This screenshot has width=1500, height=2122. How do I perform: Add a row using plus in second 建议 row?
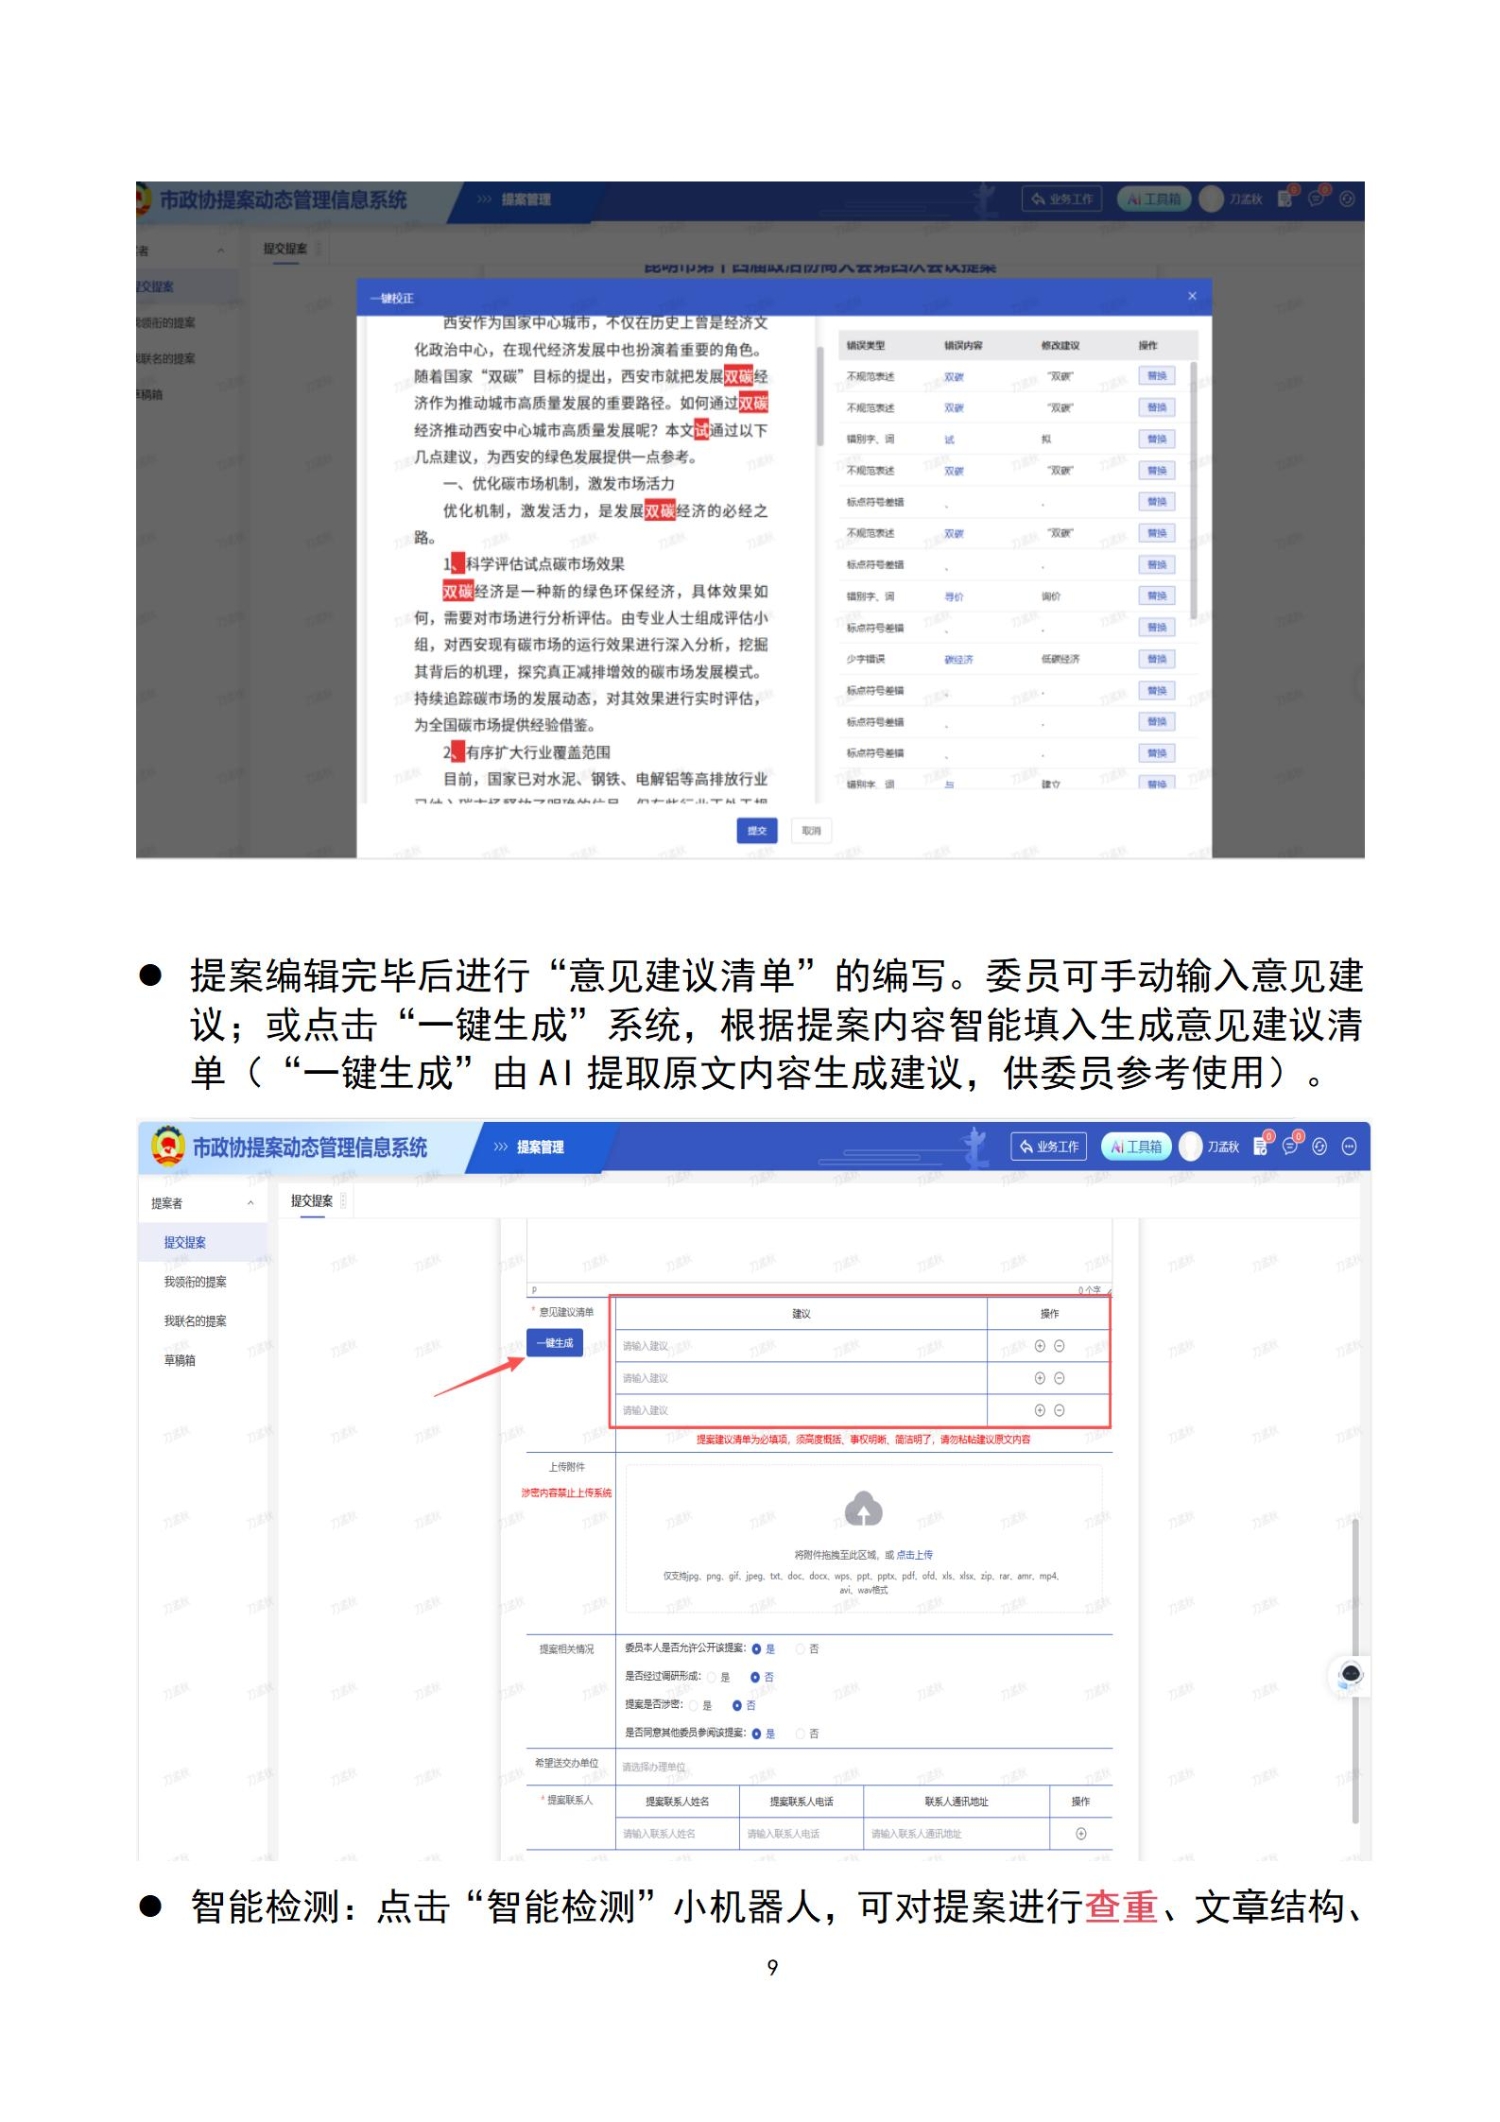click(x=1039, y=1378)
